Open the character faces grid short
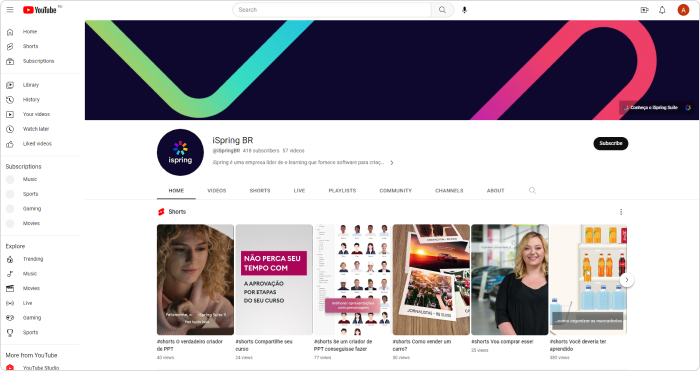Screen dimensions: 700x371 point(352,279)
